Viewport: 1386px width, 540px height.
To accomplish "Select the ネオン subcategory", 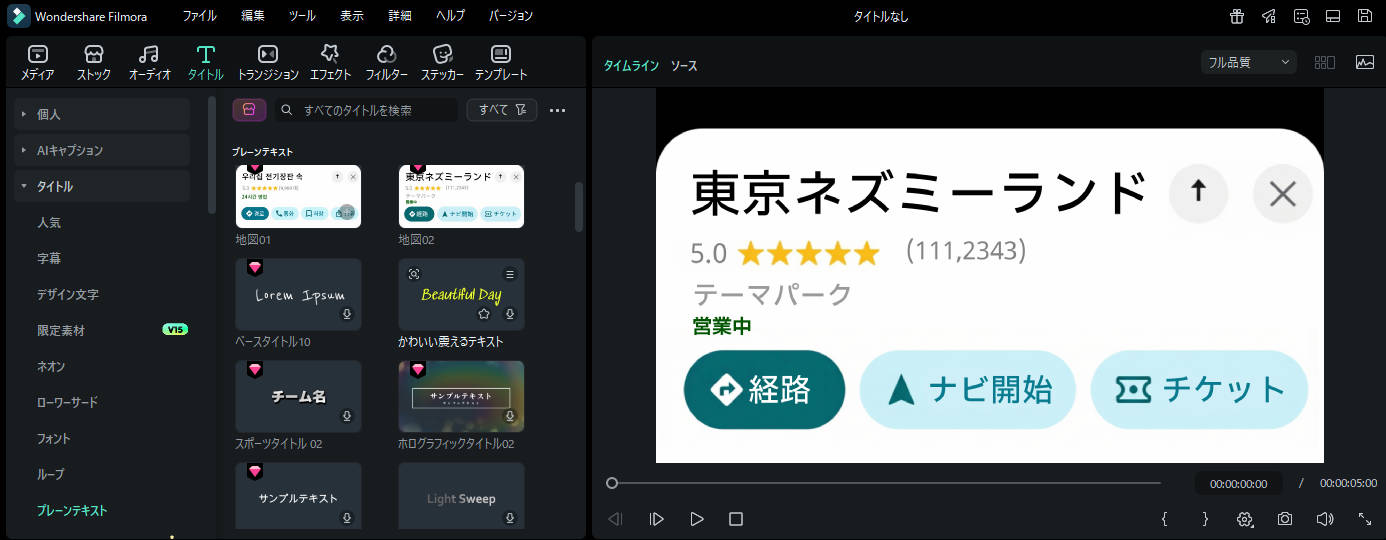I will tap(51, 366).
